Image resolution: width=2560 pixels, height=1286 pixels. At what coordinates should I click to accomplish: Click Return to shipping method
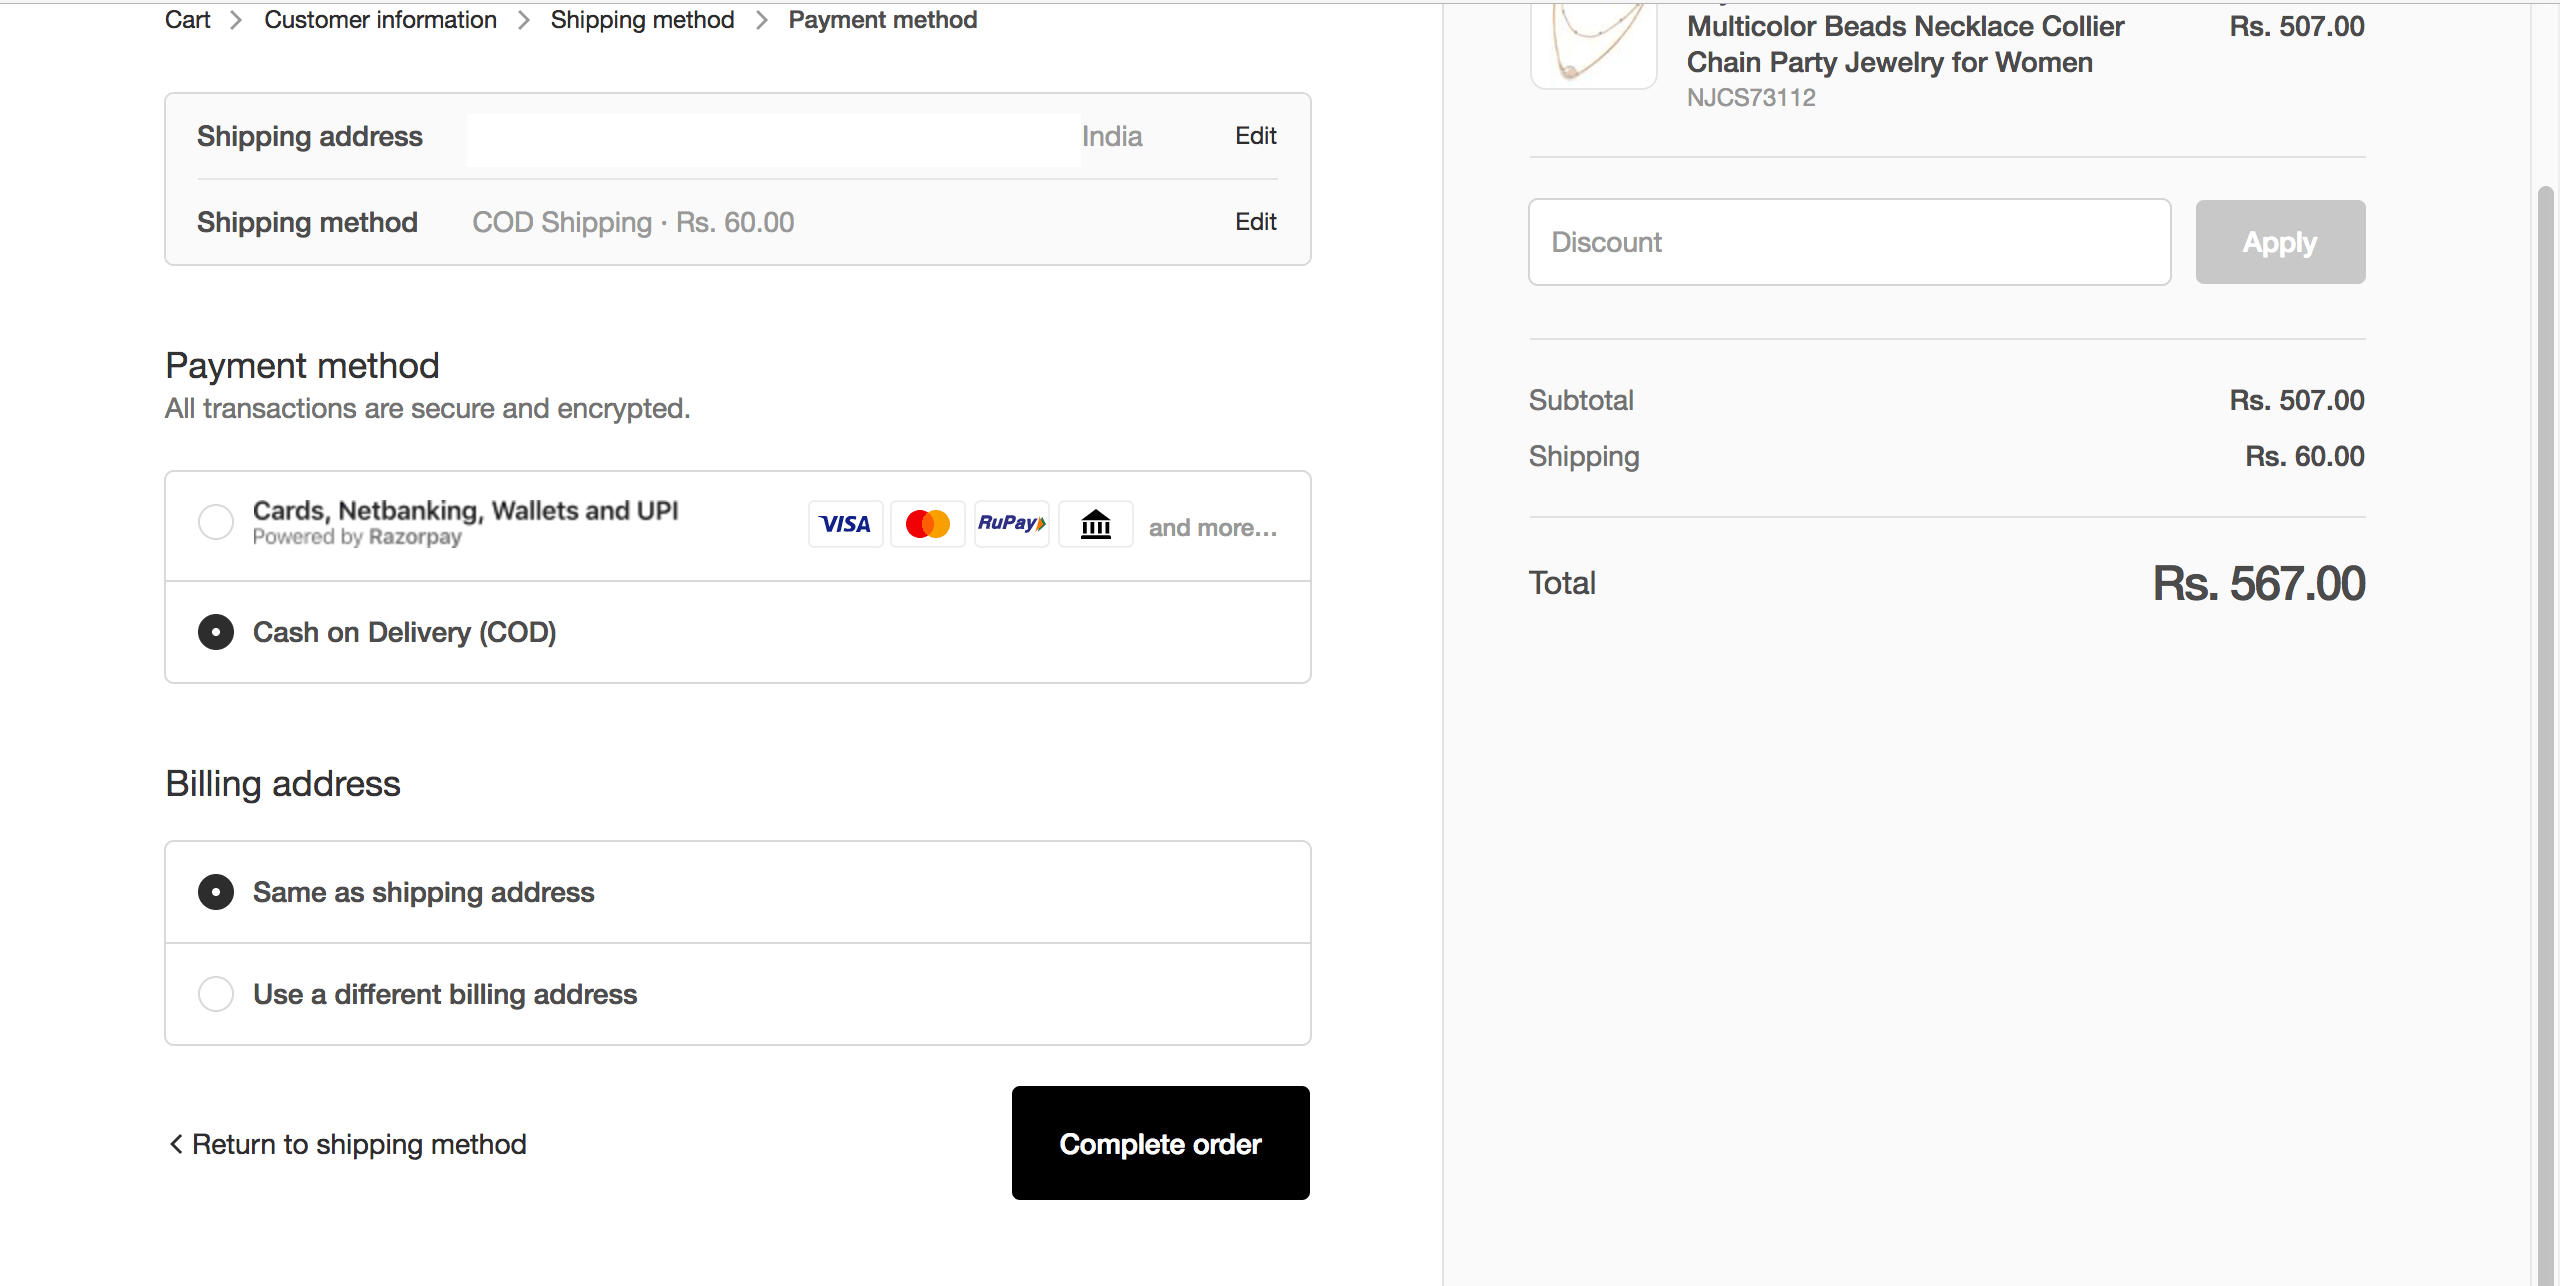(359, 1143)
